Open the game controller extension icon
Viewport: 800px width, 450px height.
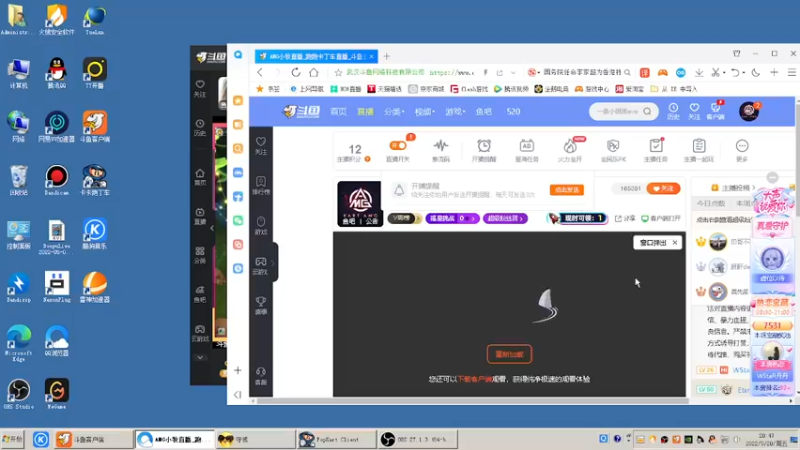[x=662, y=72]
